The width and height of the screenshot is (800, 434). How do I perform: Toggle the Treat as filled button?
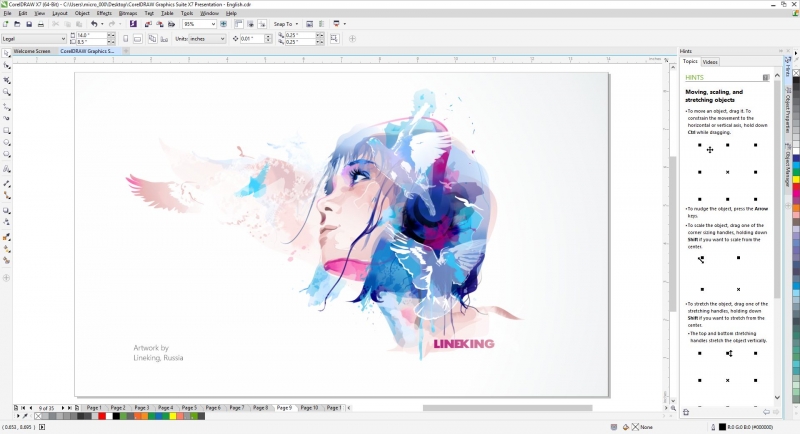coord(333,38)
